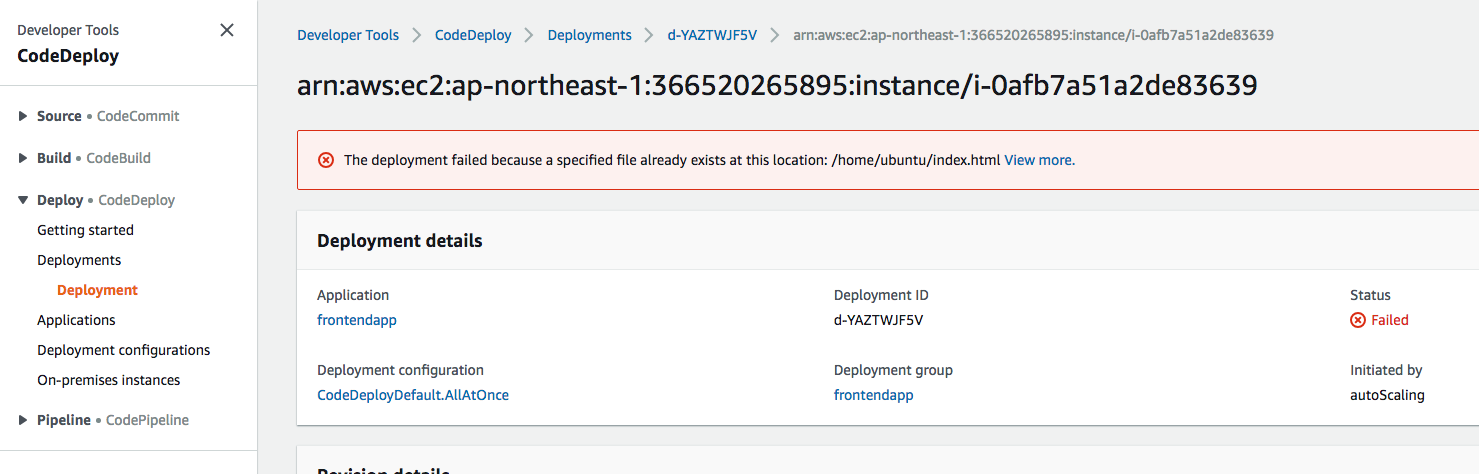Click View more in error banner
Image resolution: width=1479 pixels, height=474 pixels.
tap(1039, 160)
